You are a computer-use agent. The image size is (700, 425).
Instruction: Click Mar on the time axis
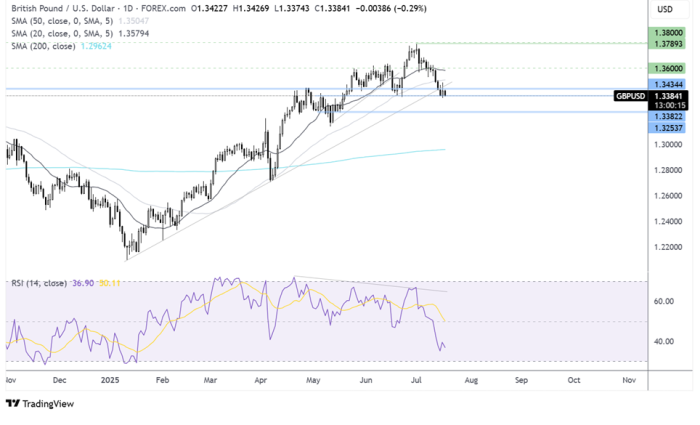tap(210, 380)
